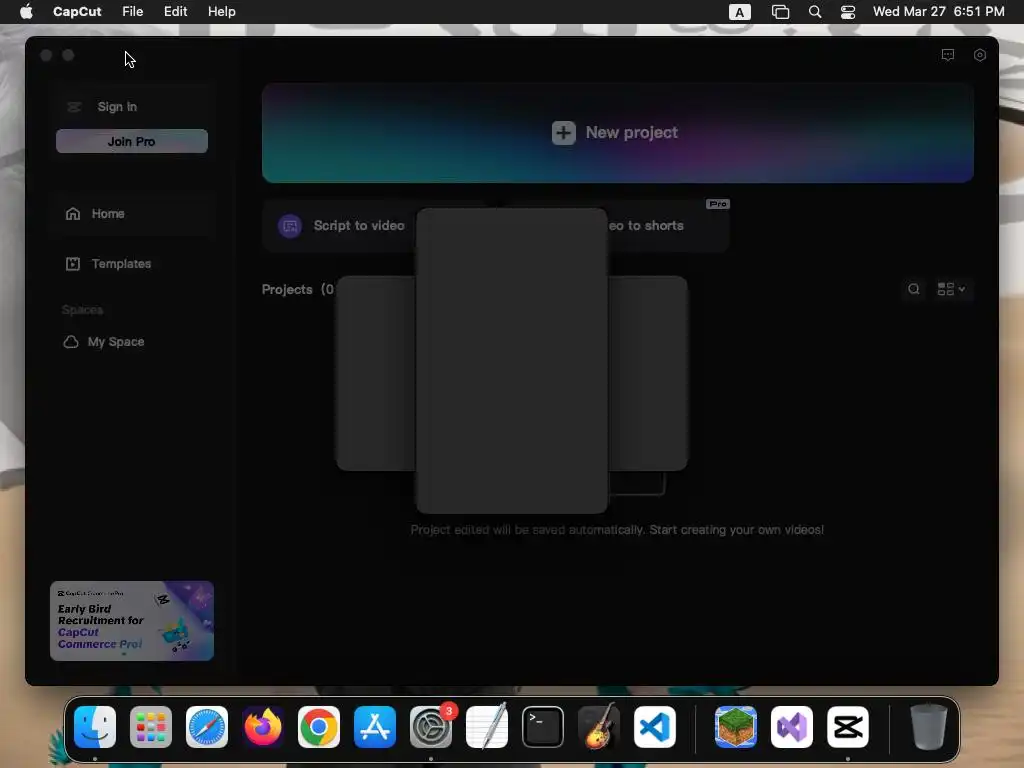Click the date and time in menu bar
Image resolution: width=1024 pixels, height=768 pixels.
pos(938,12)
